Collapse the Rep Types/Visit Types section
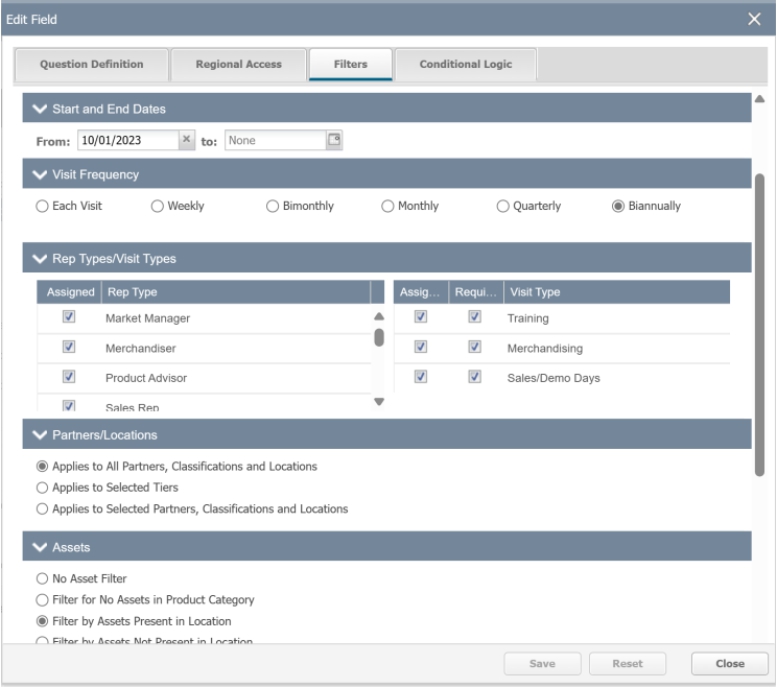 click(x=40, y=258)
